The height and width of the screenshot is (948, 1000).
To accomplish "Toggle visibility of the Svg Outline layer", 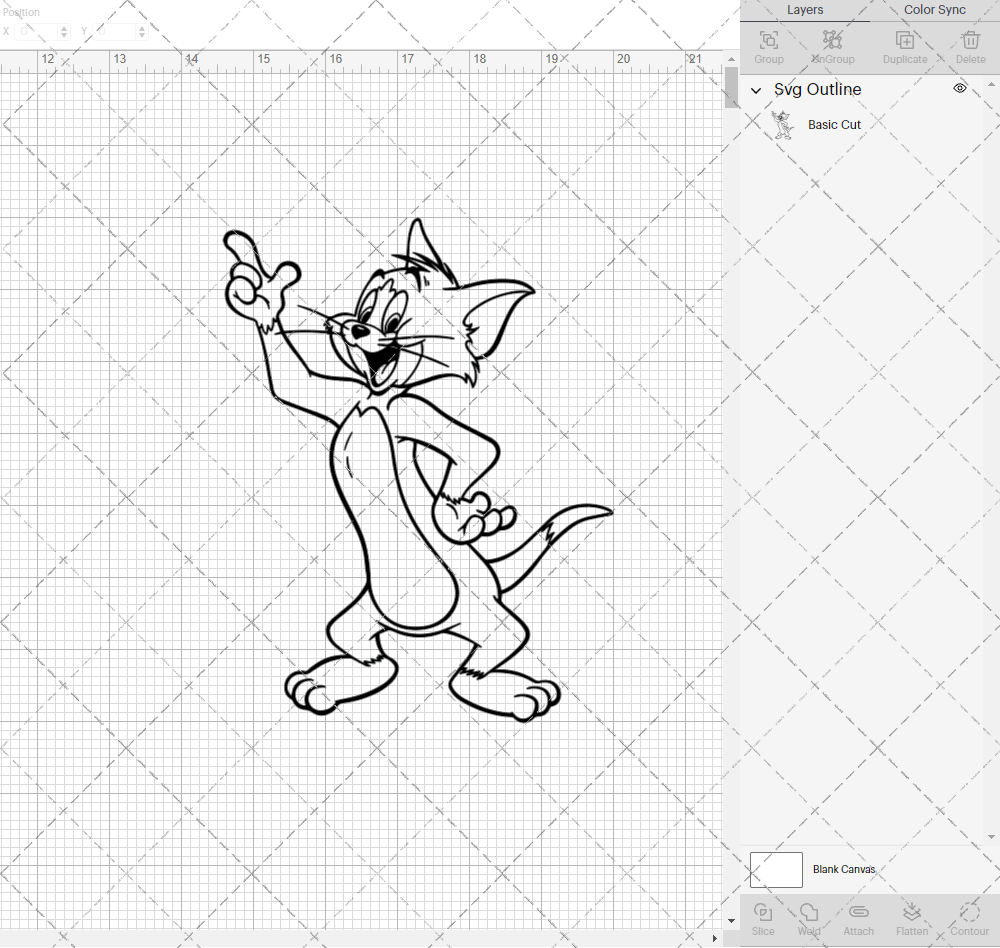I will (x=959, y=88).
